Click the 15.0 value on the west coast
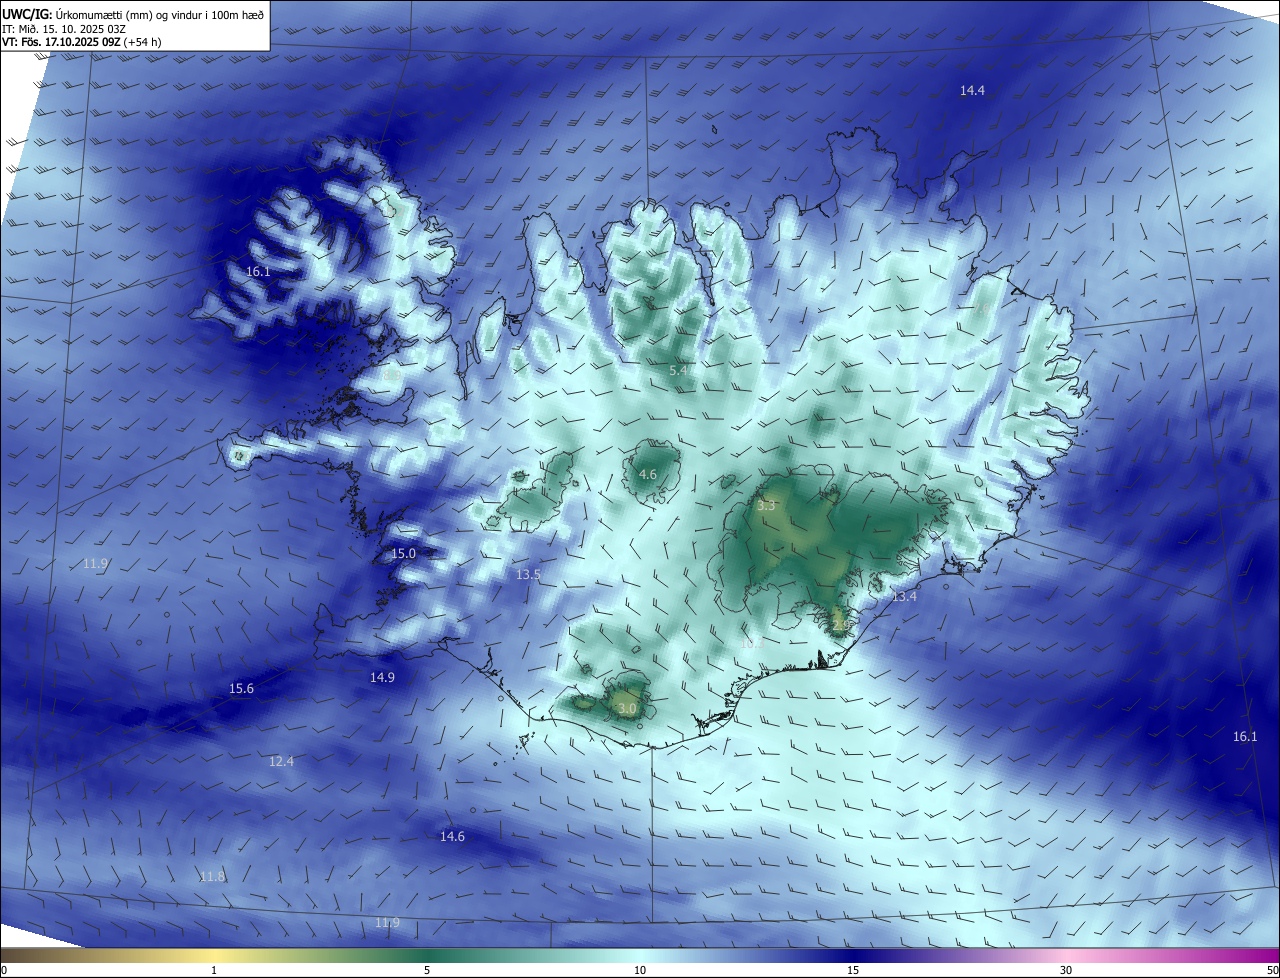The width and height of the screenshot is (1280, 978). click(403, 554)
